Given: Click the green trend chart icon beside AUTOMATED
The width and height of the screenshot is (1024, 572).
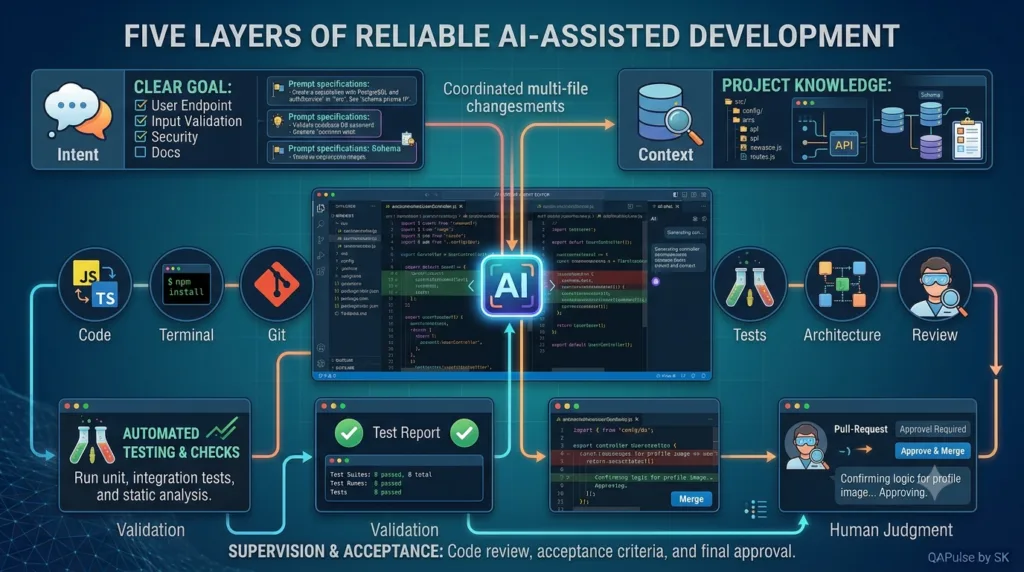Looking at the screenshot, I should (222, 429).
